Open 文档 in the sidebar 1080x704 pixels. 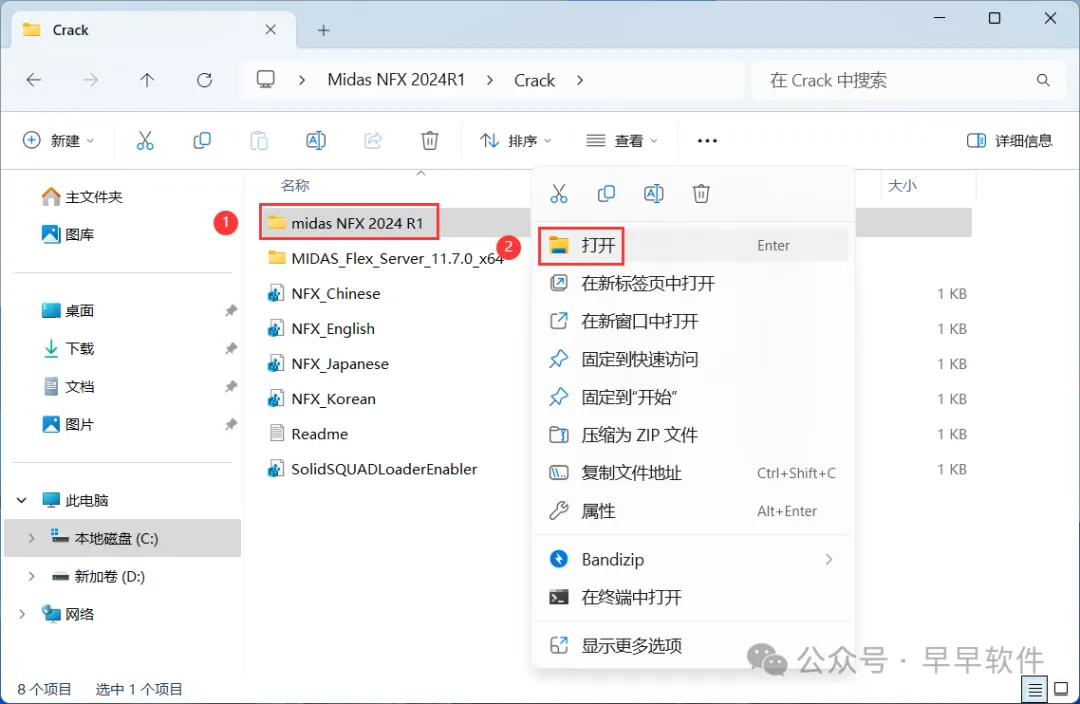point(68,386)
